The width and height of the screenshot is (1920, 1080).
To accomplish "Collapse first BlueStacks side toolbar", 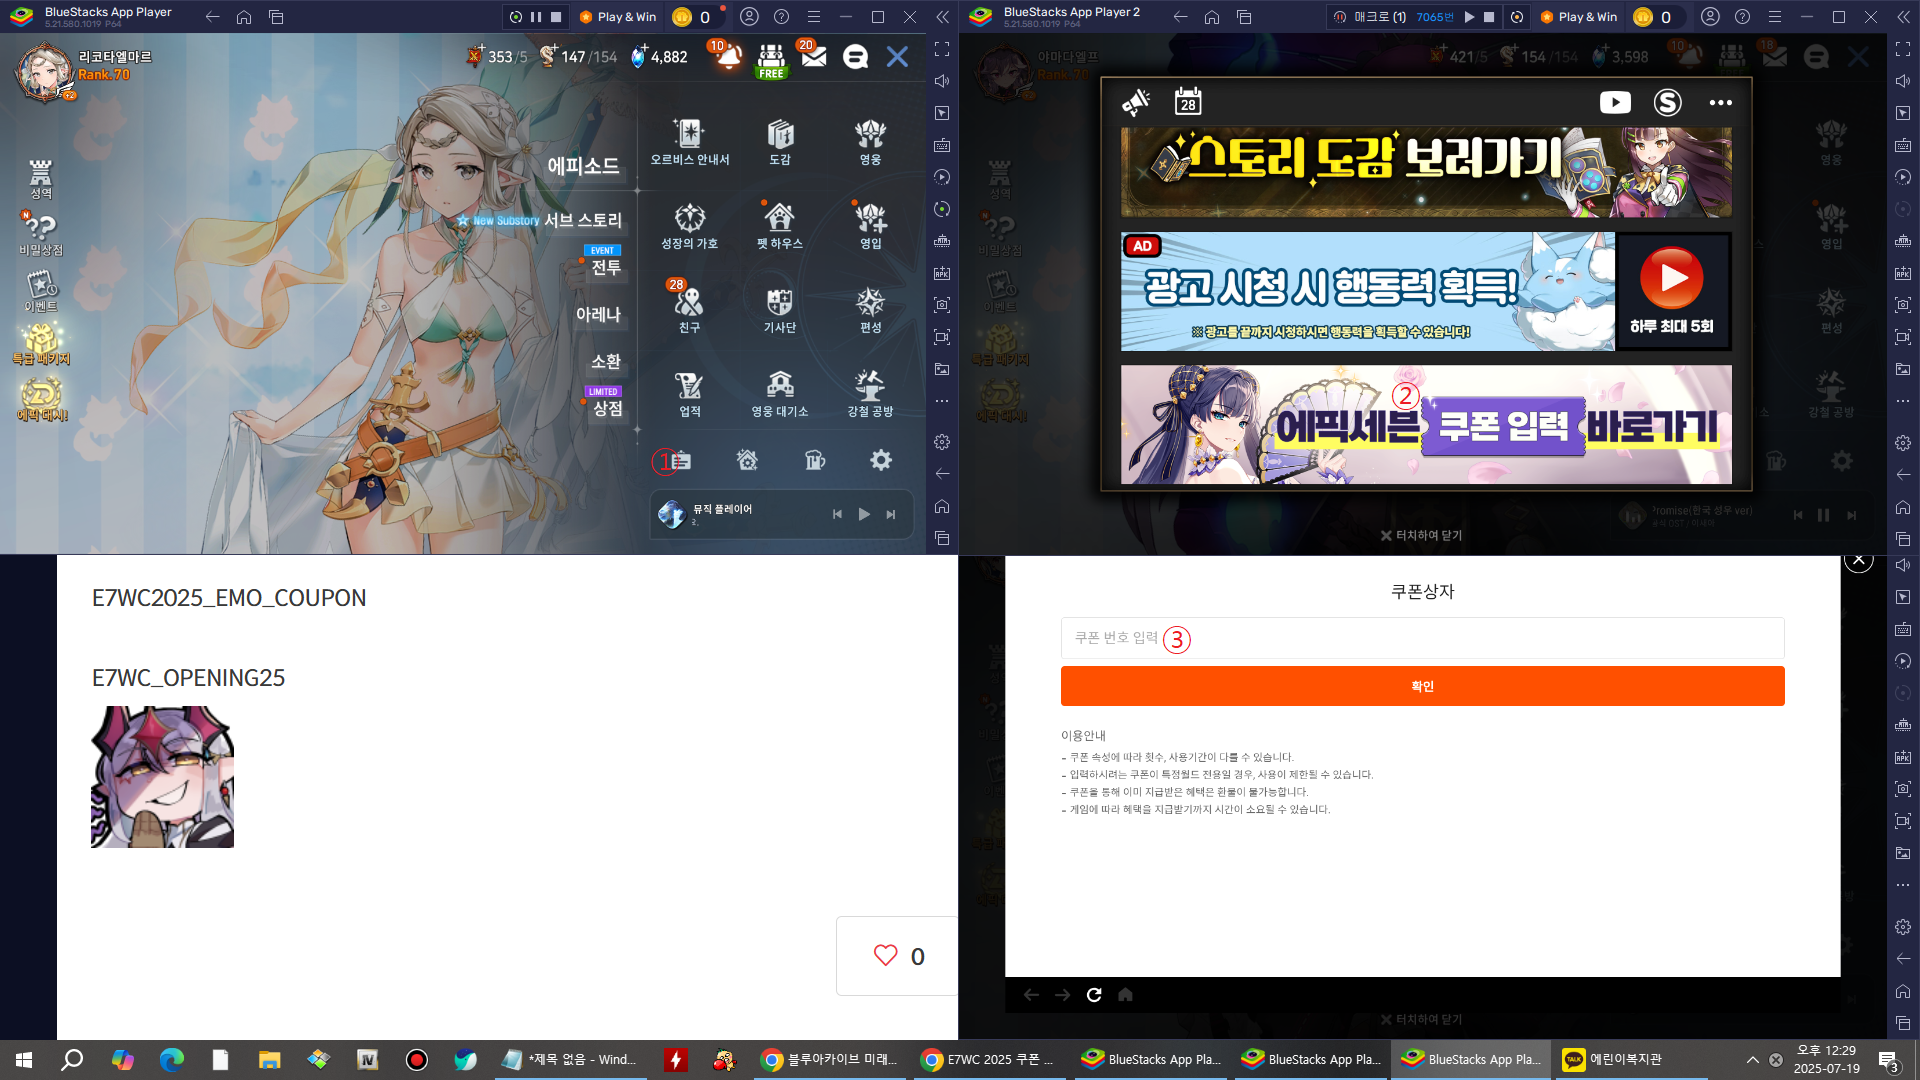I will point(942,17).
